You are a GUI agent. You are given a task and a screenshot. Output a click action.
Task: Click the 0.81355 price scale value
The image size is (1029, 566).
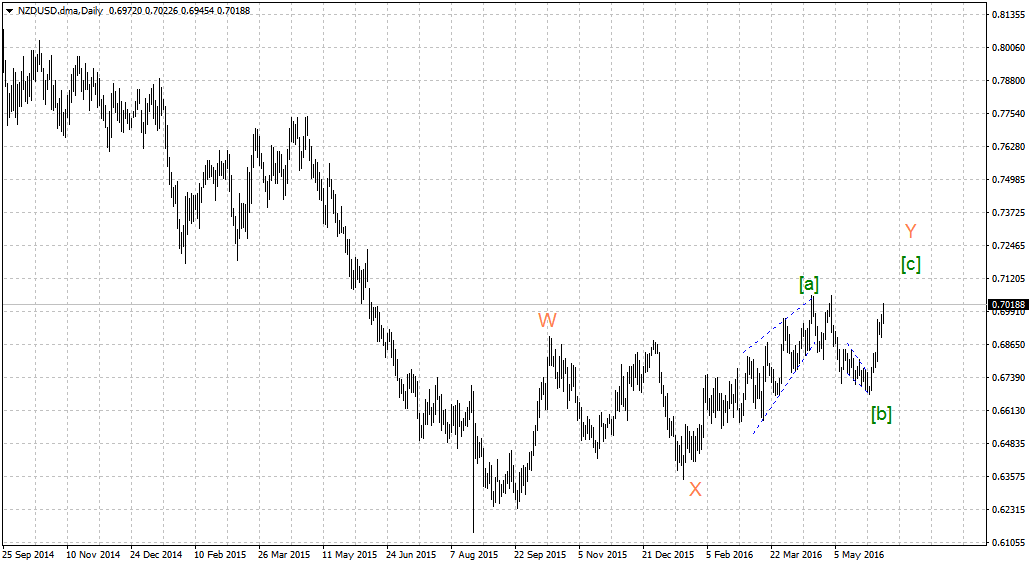pos(1009,14)
